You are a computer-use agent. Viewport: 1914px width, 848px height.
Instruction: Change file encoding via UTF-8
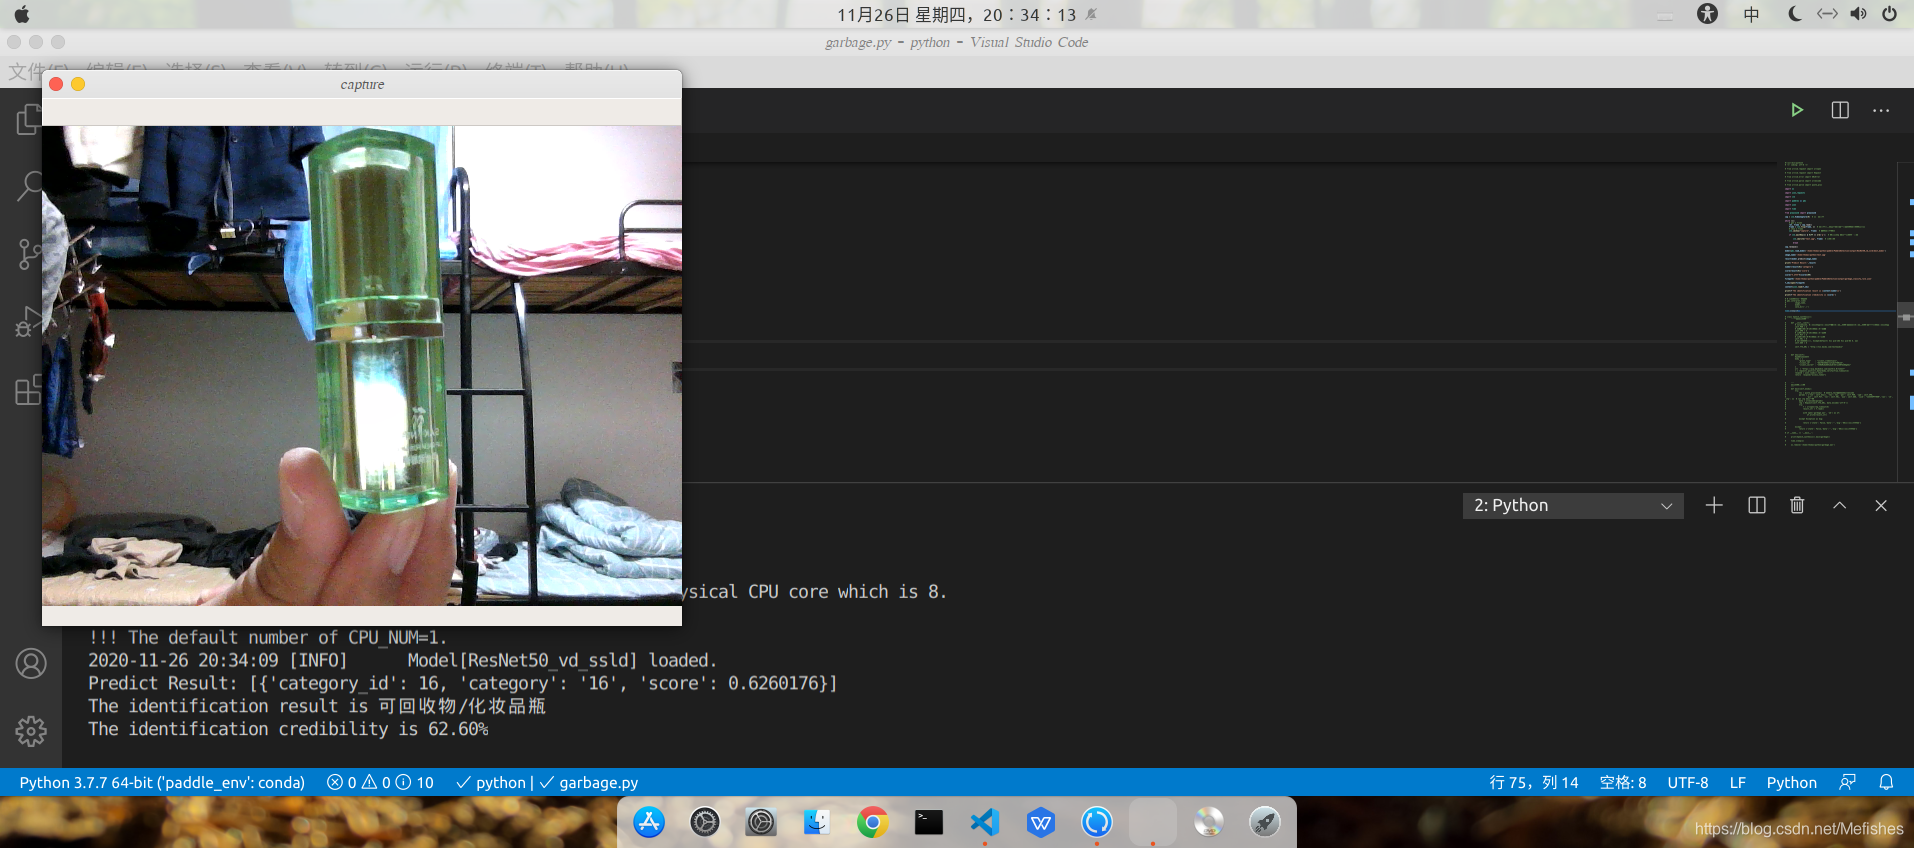coord(1688,783)
